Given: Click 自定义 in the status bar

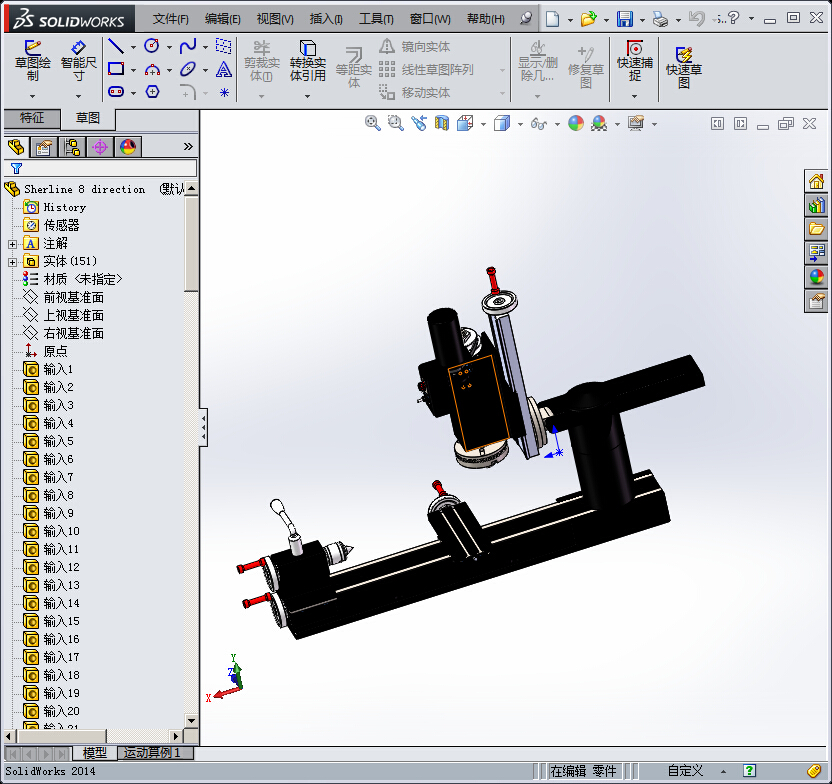Looking at the screenshot, I should (x=685, y=771).
